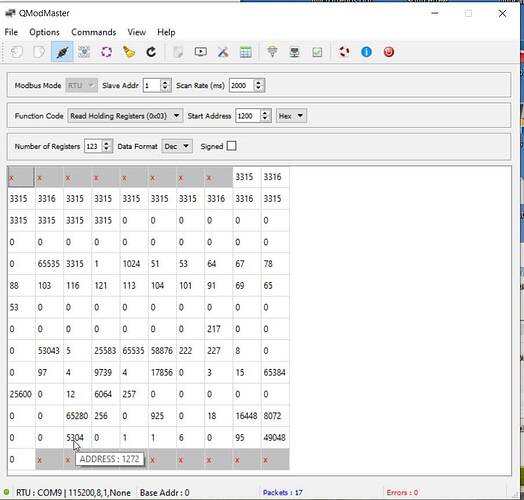Open the Commands menu

pos(94,32)
